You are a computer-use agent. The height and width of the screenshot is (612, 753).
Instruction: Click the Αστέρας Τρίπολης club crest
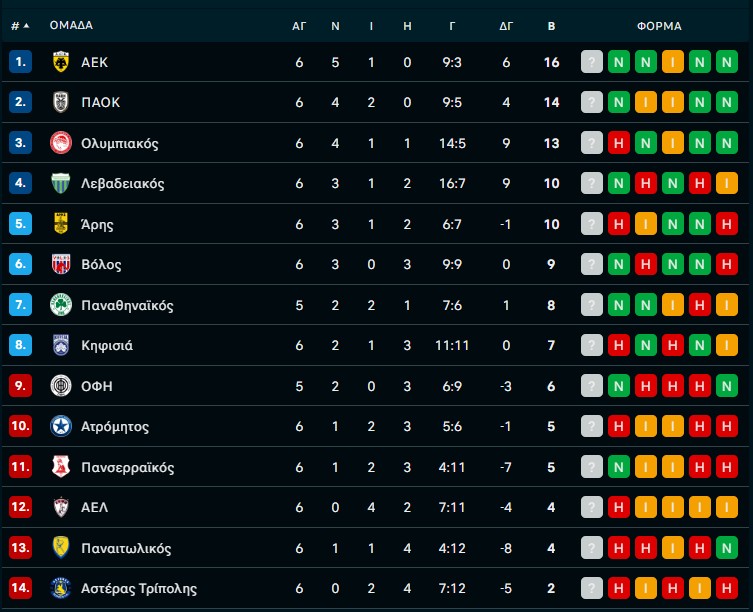61,589
